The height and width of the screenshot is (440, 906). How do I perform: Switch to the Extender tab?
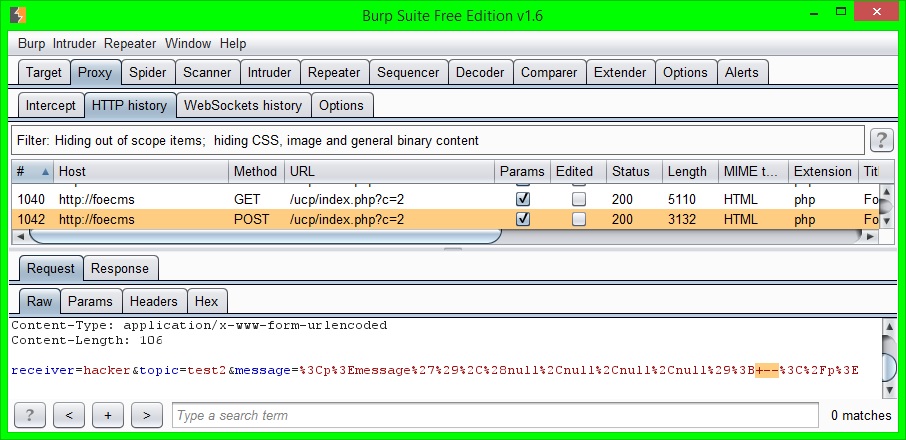point(620,73)
